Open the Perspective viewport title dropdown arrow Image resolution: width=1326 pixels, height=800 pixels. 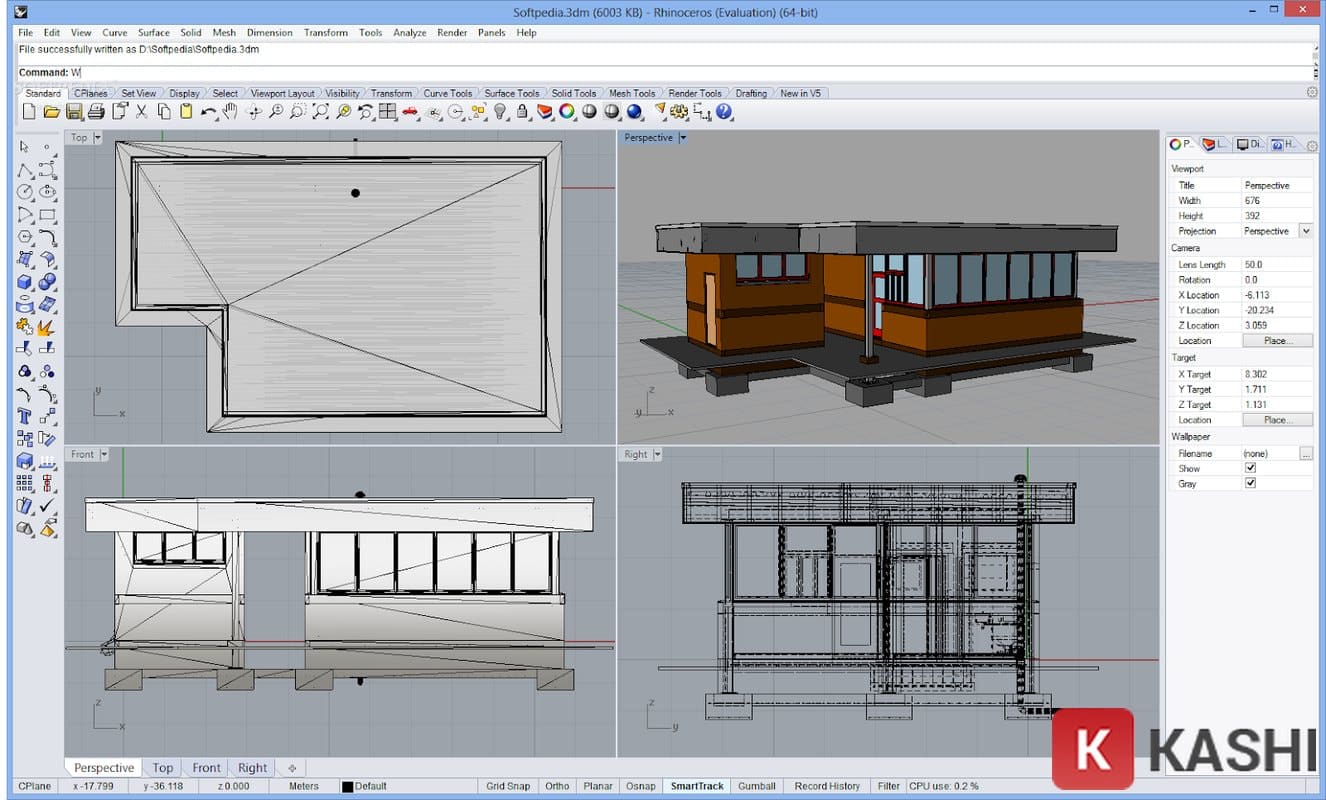[683, 138]
